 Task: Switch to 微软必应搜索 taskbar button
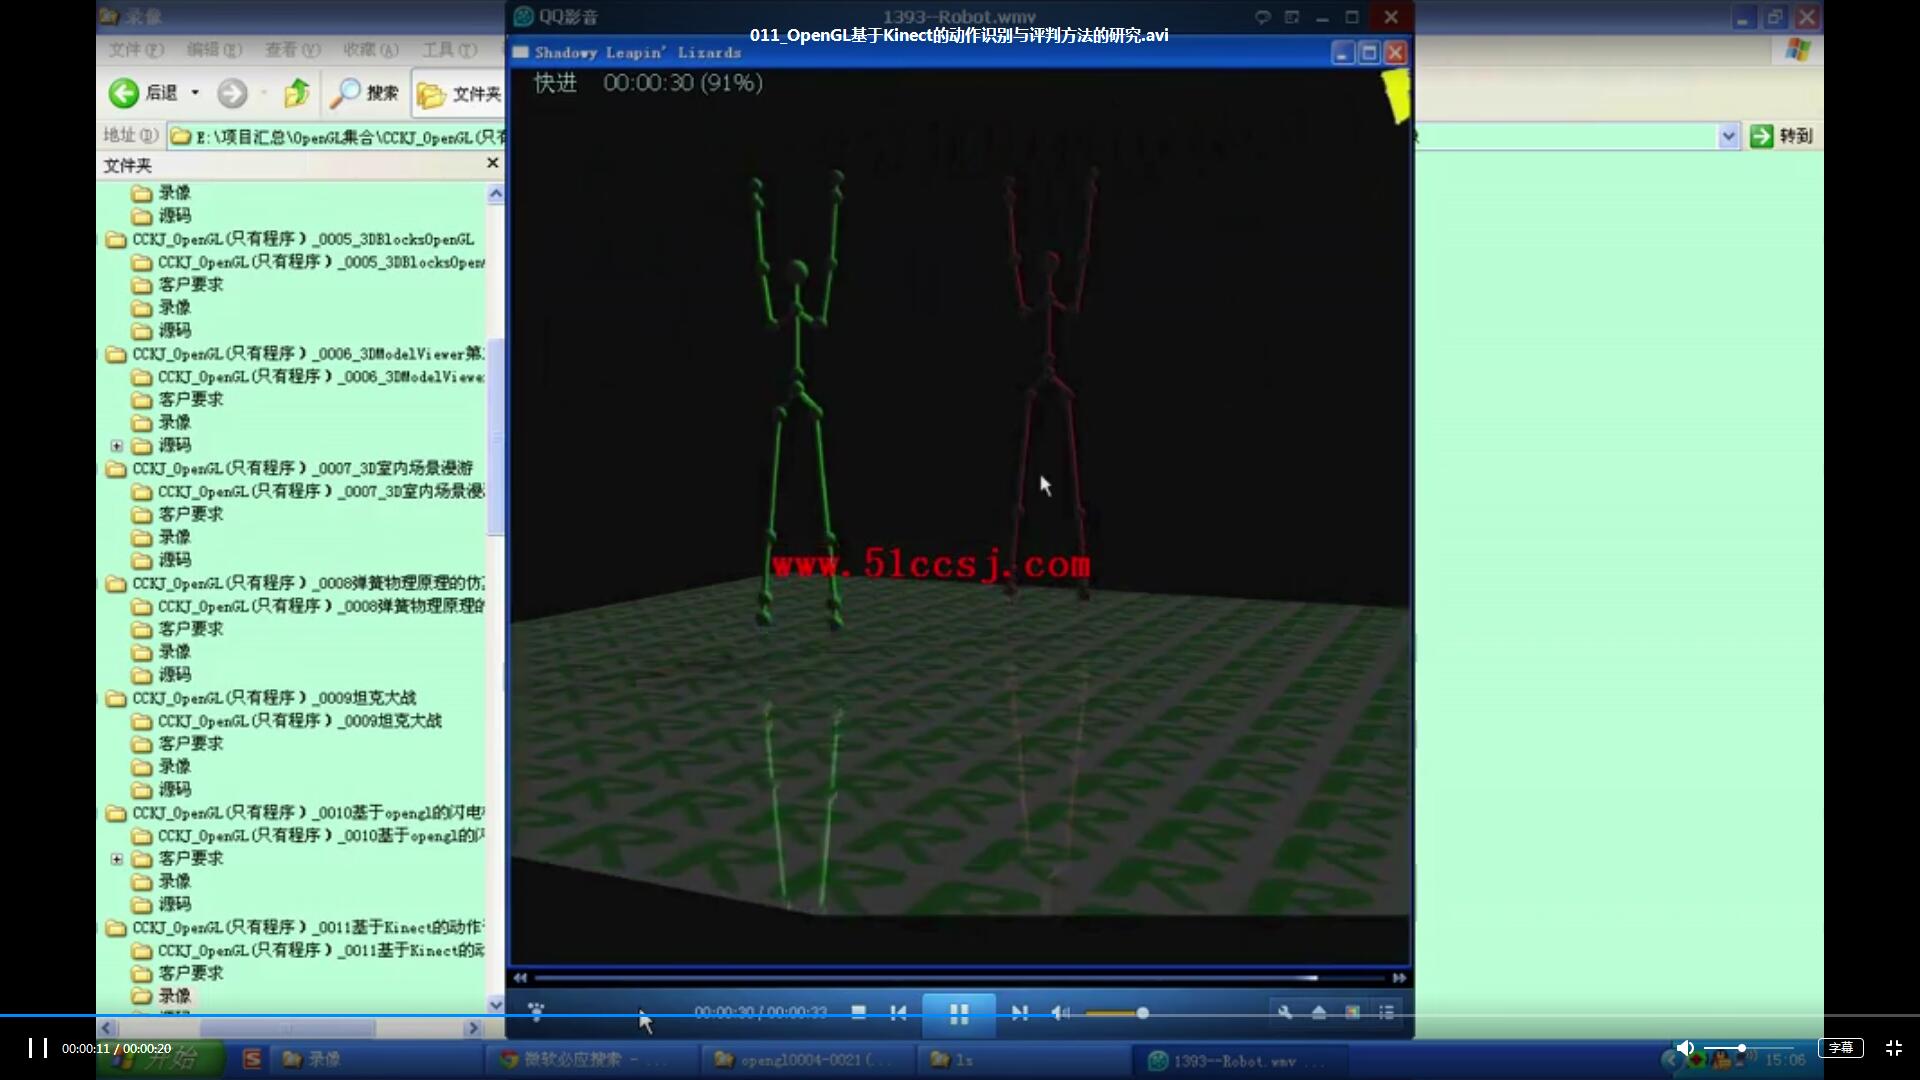pos(590,1059)
